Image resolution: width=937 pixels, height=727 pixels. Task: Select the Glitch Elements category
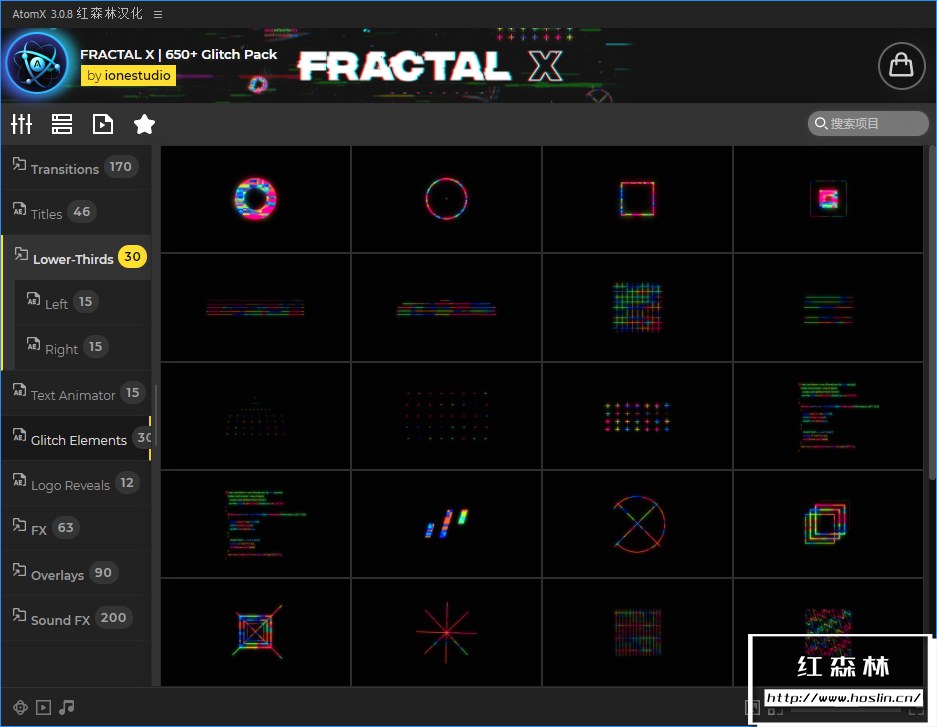click(76, 438)
